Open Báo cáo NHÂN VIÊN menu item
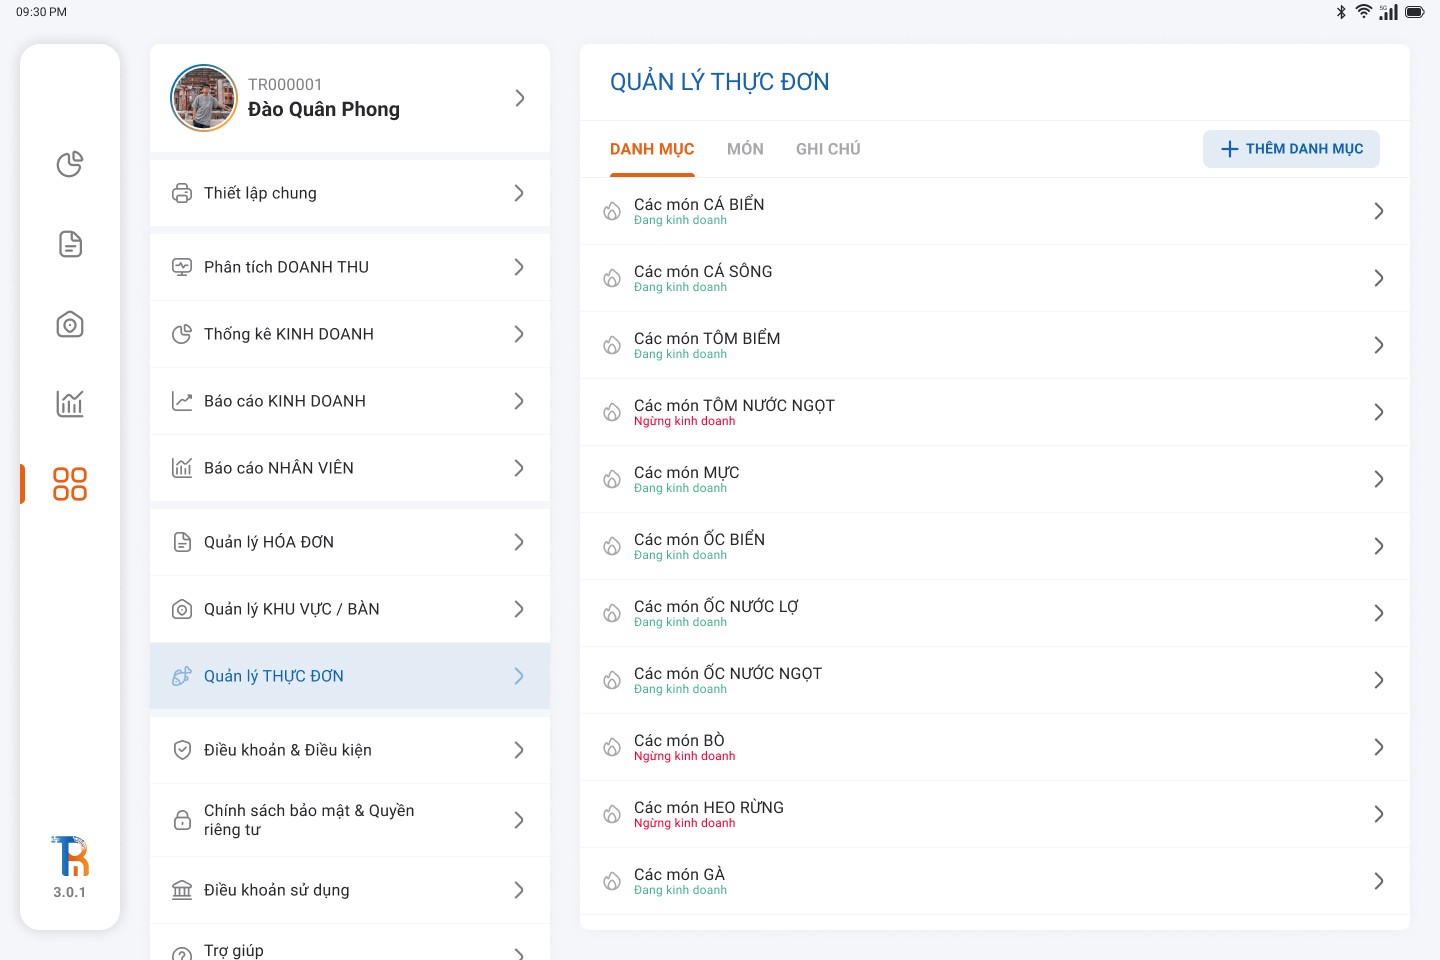Screen dimensions: 1440x960 pyautogui.click(x=350, y=468)
